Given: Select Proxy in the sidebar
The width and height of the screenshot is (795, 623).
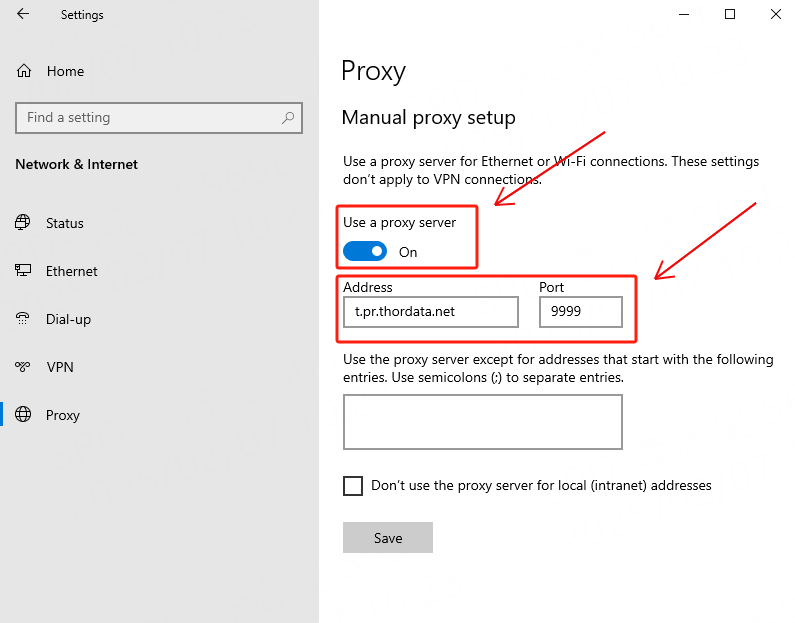Looking at the screenshot, I should pos(63,415).
